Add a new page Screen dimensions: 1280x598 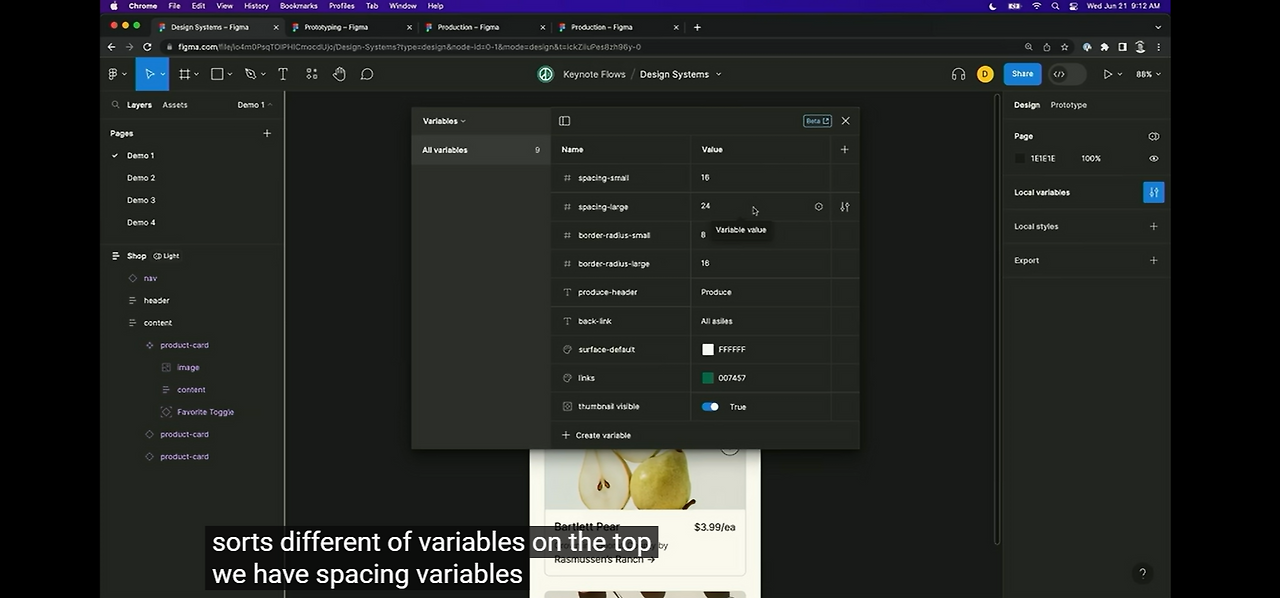pos(266,133)
